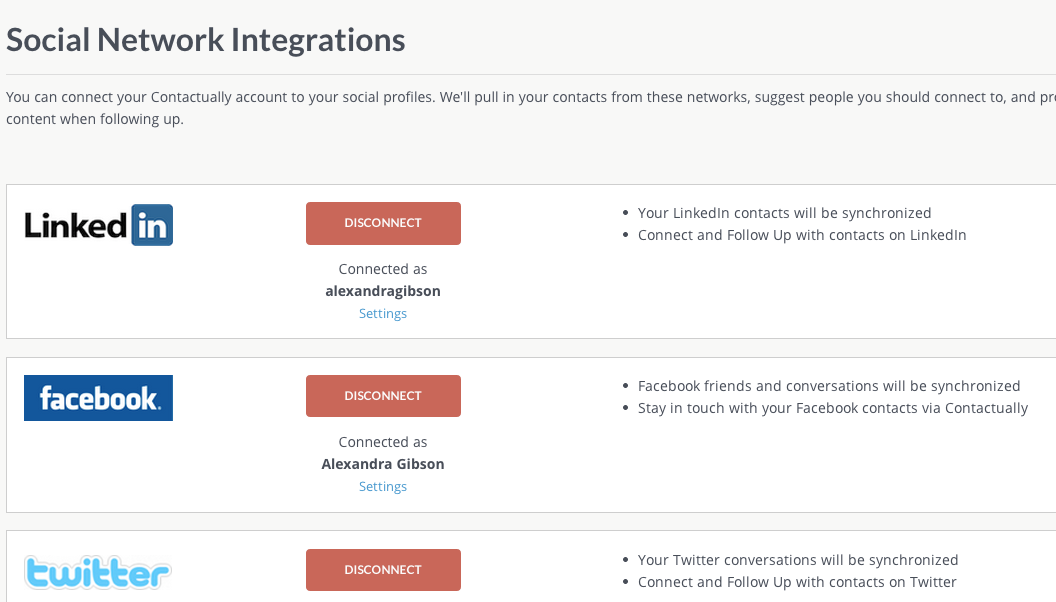1056x602 pixels.
Task: Click "Connected as" label under Facebook
Action: coord(383,442)
